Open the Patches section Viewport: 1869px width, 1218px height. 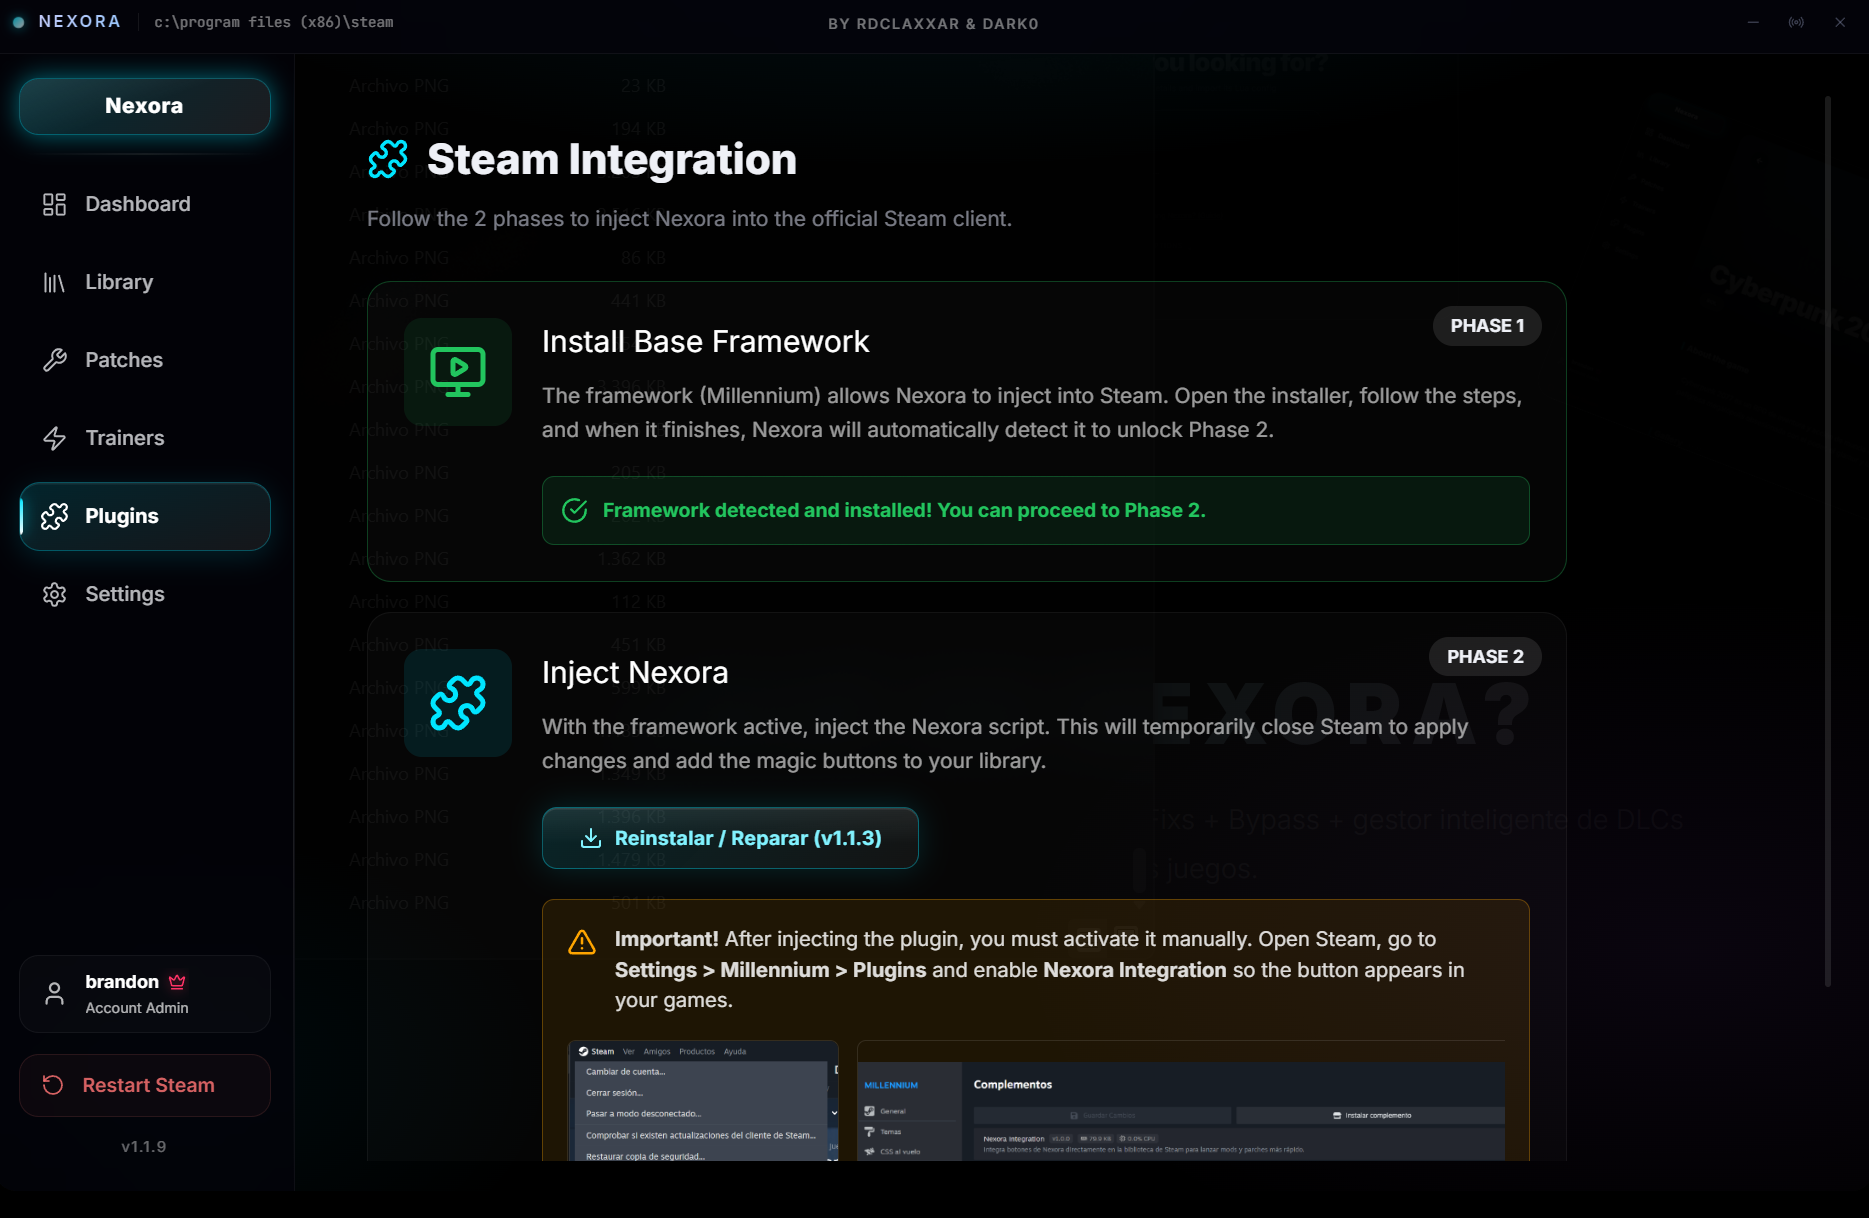(145, 360)
